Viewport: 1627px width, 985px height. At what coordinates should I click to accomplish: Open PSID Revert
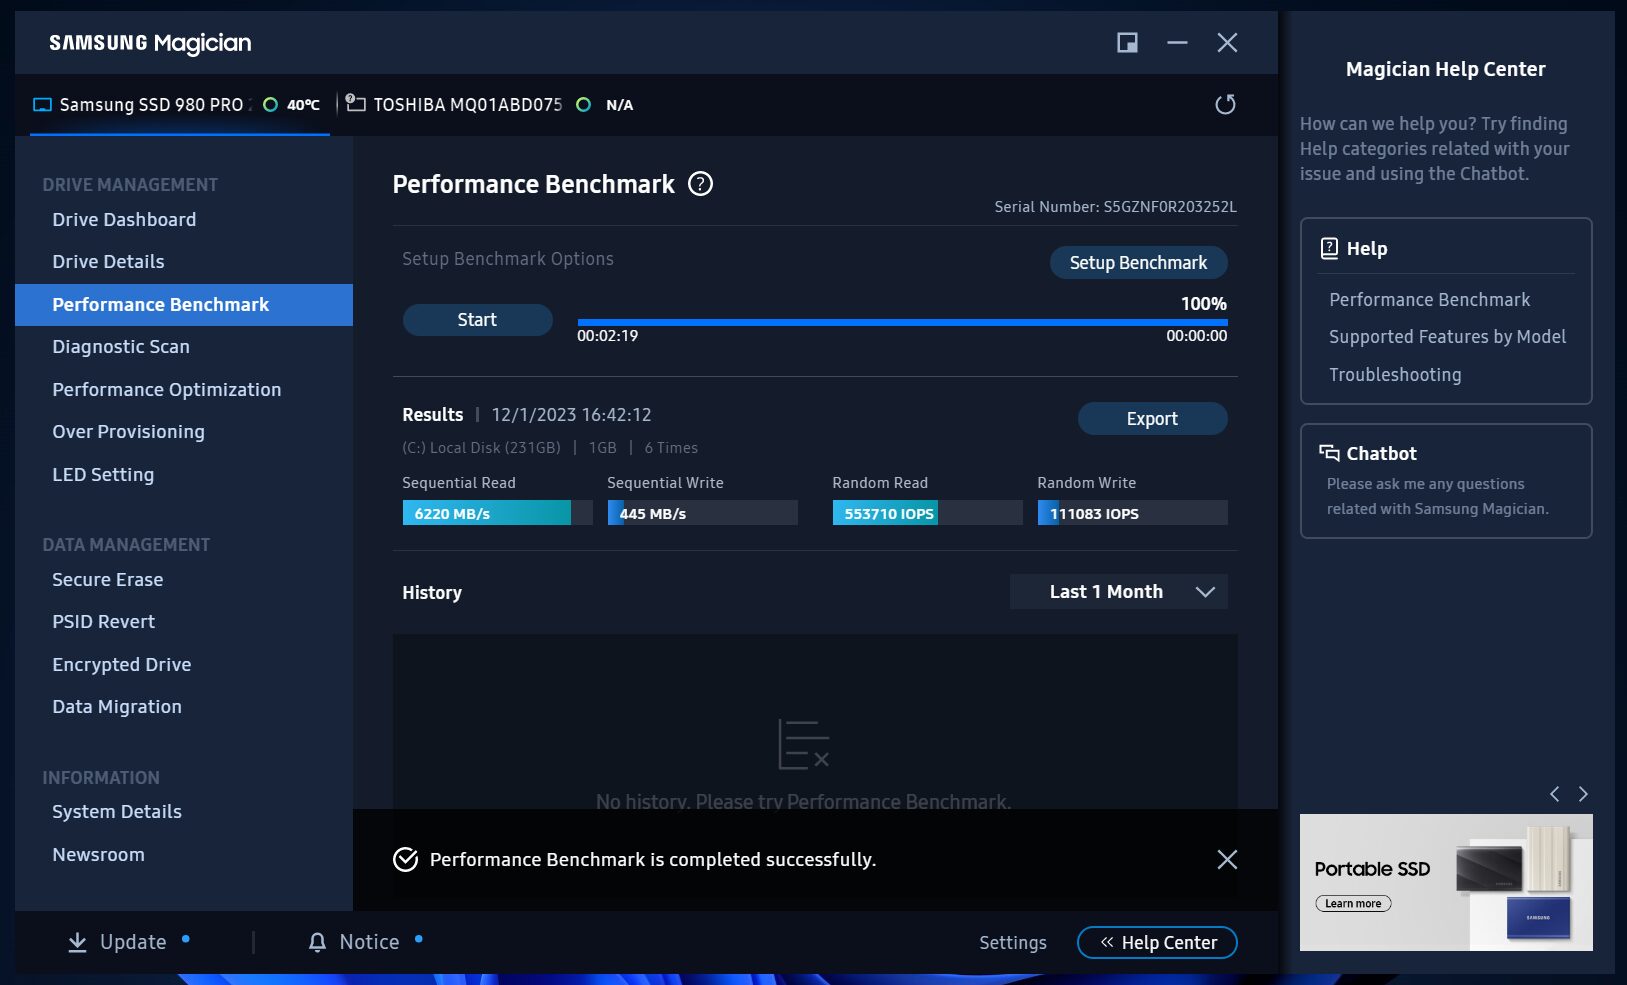pos(104,622)
